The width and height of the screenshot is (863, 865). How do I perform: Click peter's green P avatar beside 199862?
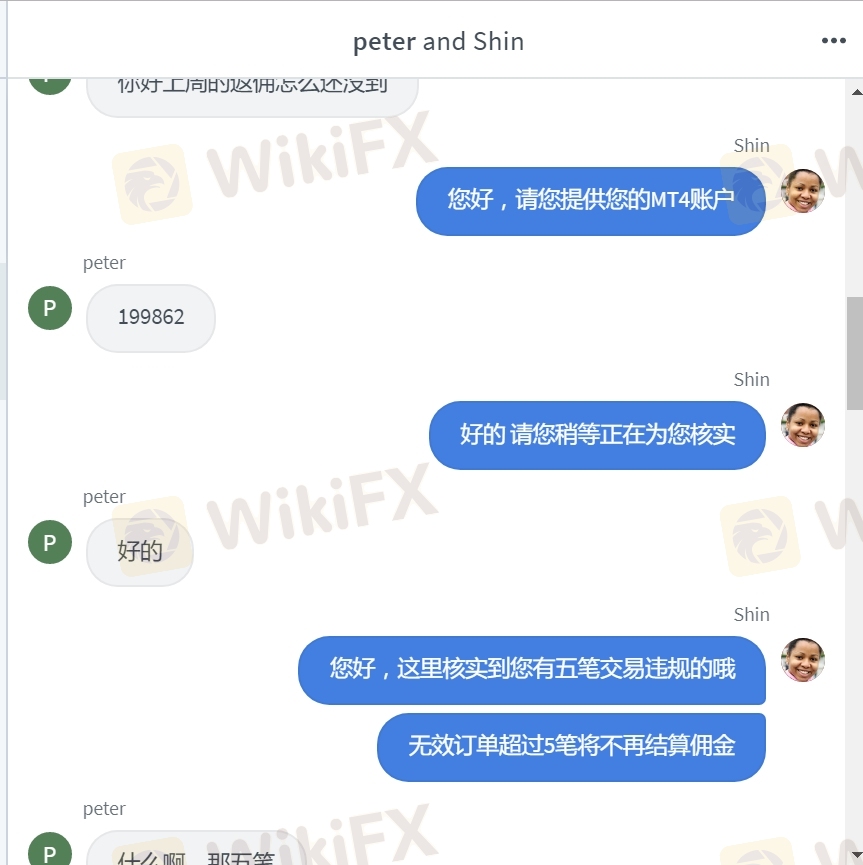(50, 308)
